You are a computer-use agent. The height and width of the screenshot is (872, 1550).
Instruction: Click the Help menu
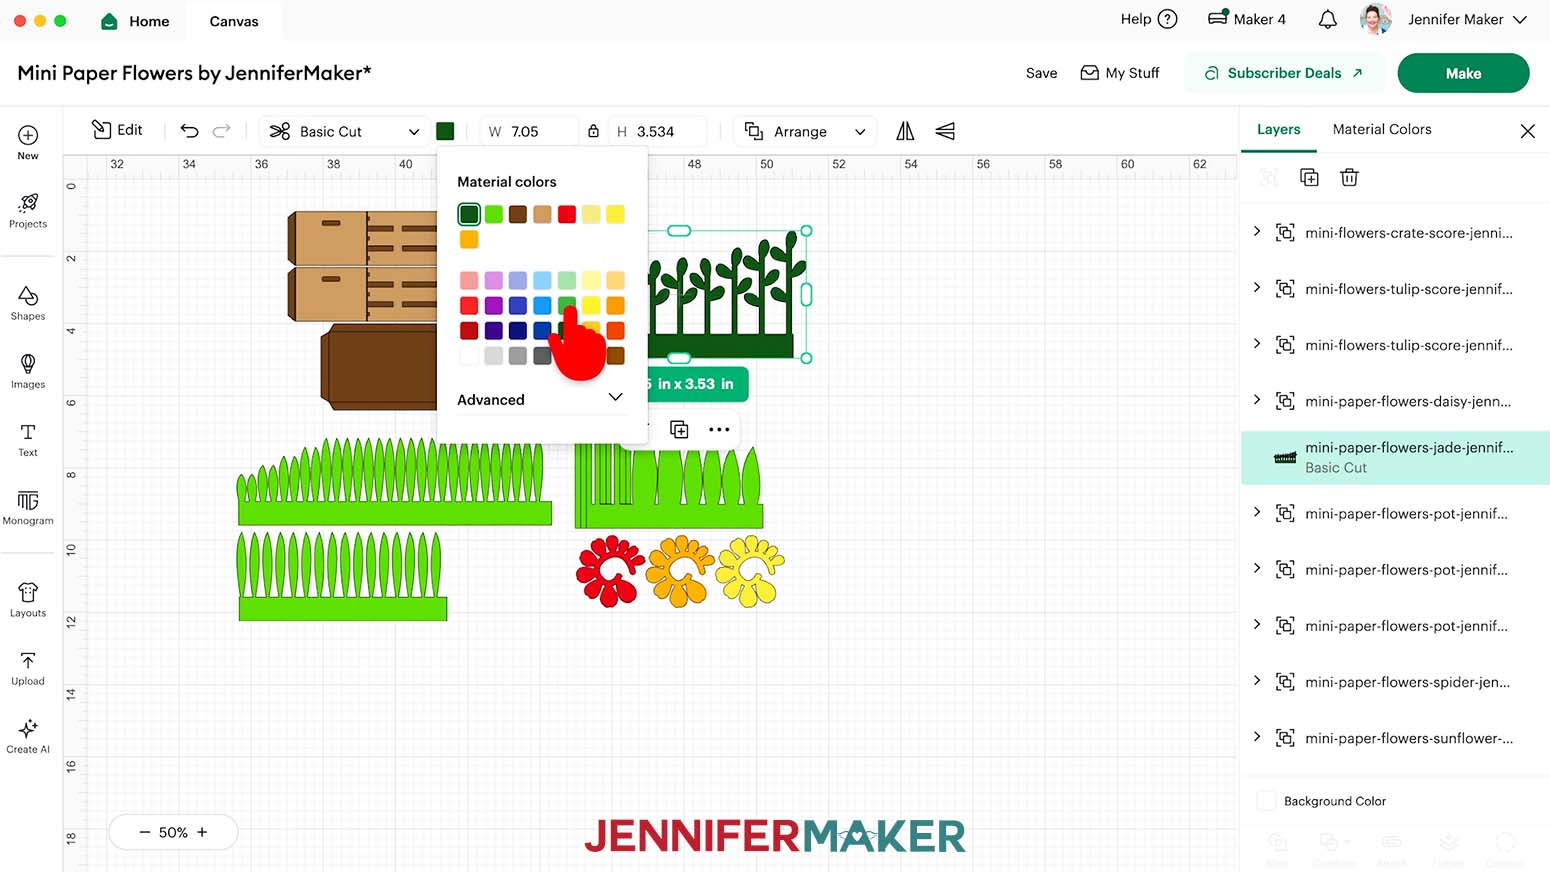pyautogui.click(x=1149, y=19)
